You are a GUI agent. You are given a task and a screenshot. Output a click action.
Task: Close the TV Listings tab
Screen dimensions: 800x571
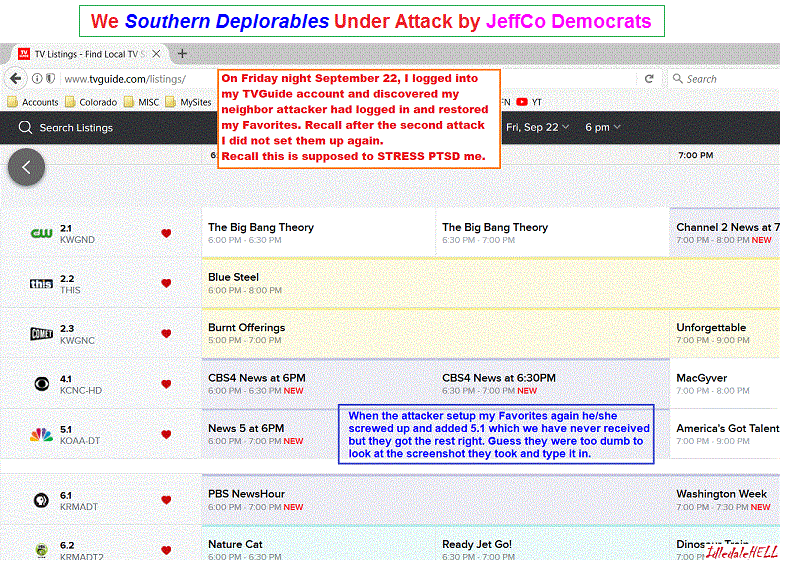[x=157, y=54]
